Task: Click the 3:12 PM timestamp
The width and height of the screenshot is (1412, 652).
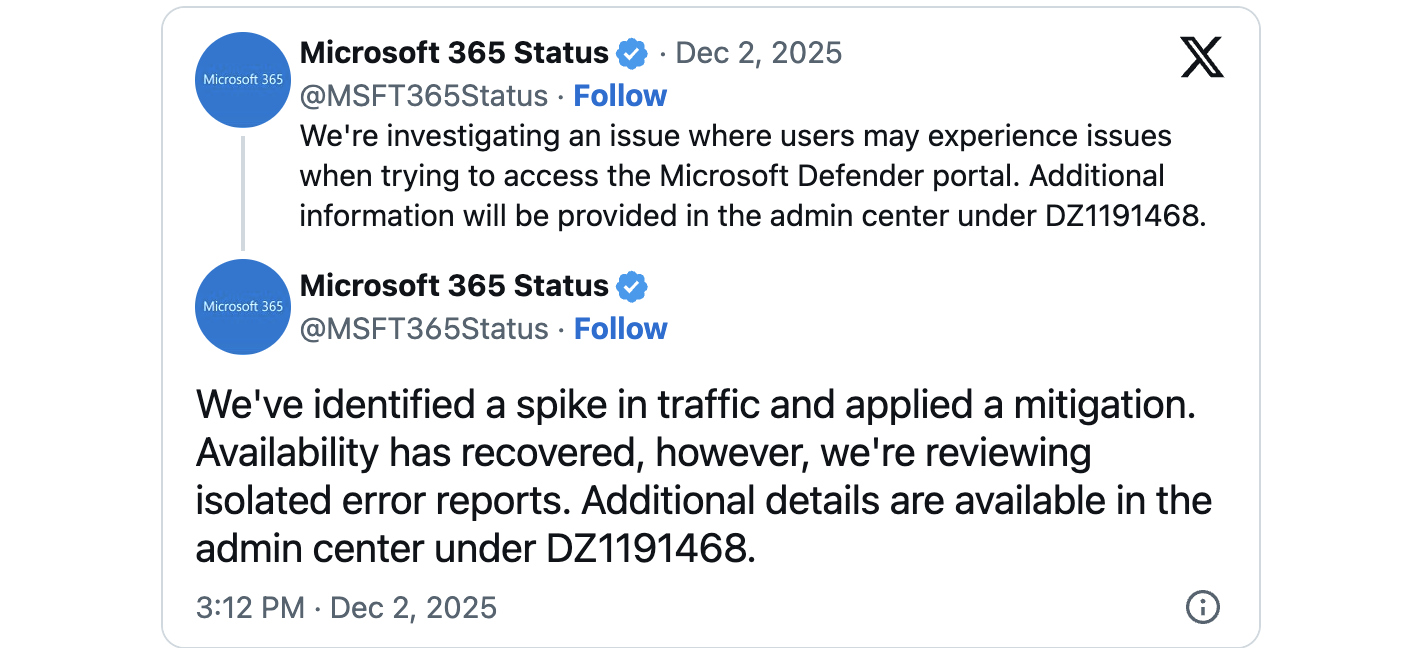Action: (x=248, y=607)
